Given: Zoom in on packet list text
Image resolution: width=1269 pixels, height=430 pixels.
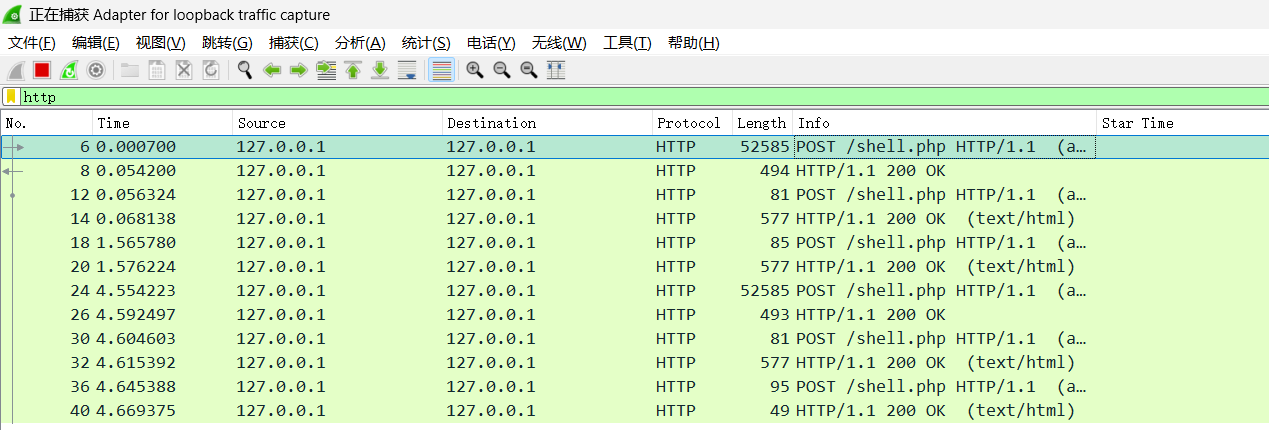Looking at the screenshot, I should pos(475,70).
